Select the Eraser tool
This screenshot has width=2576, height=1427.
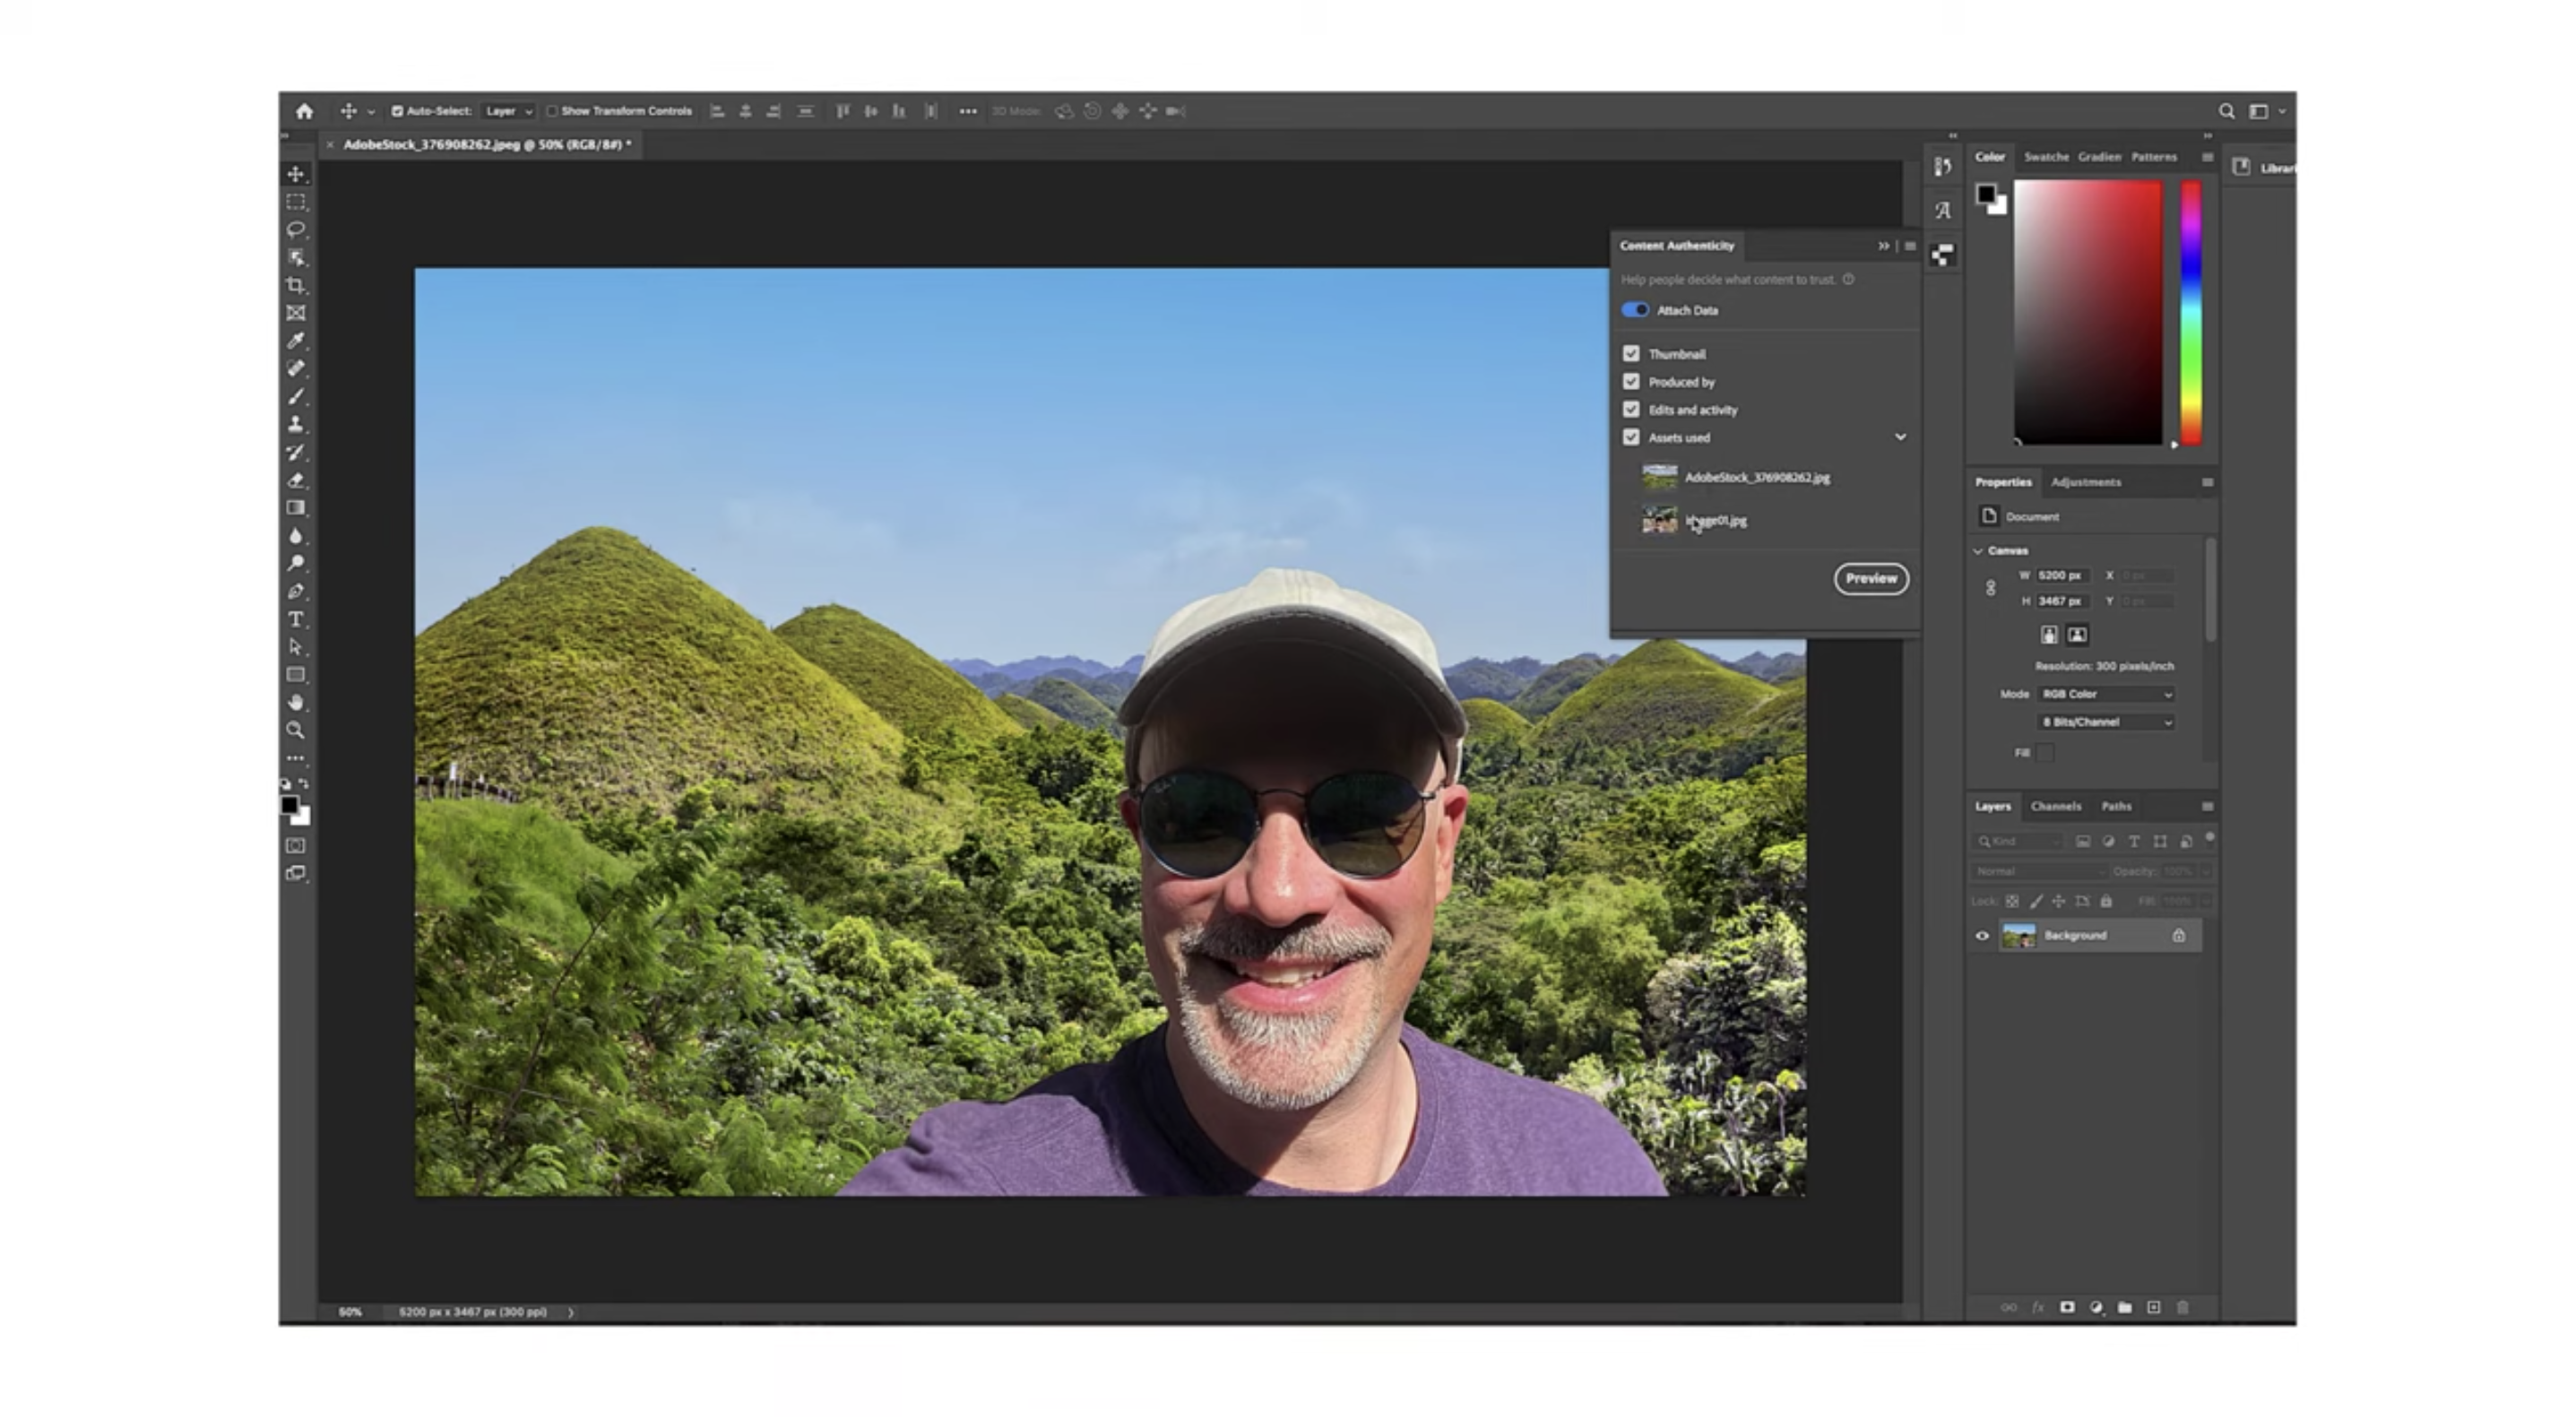pos(296,480)
